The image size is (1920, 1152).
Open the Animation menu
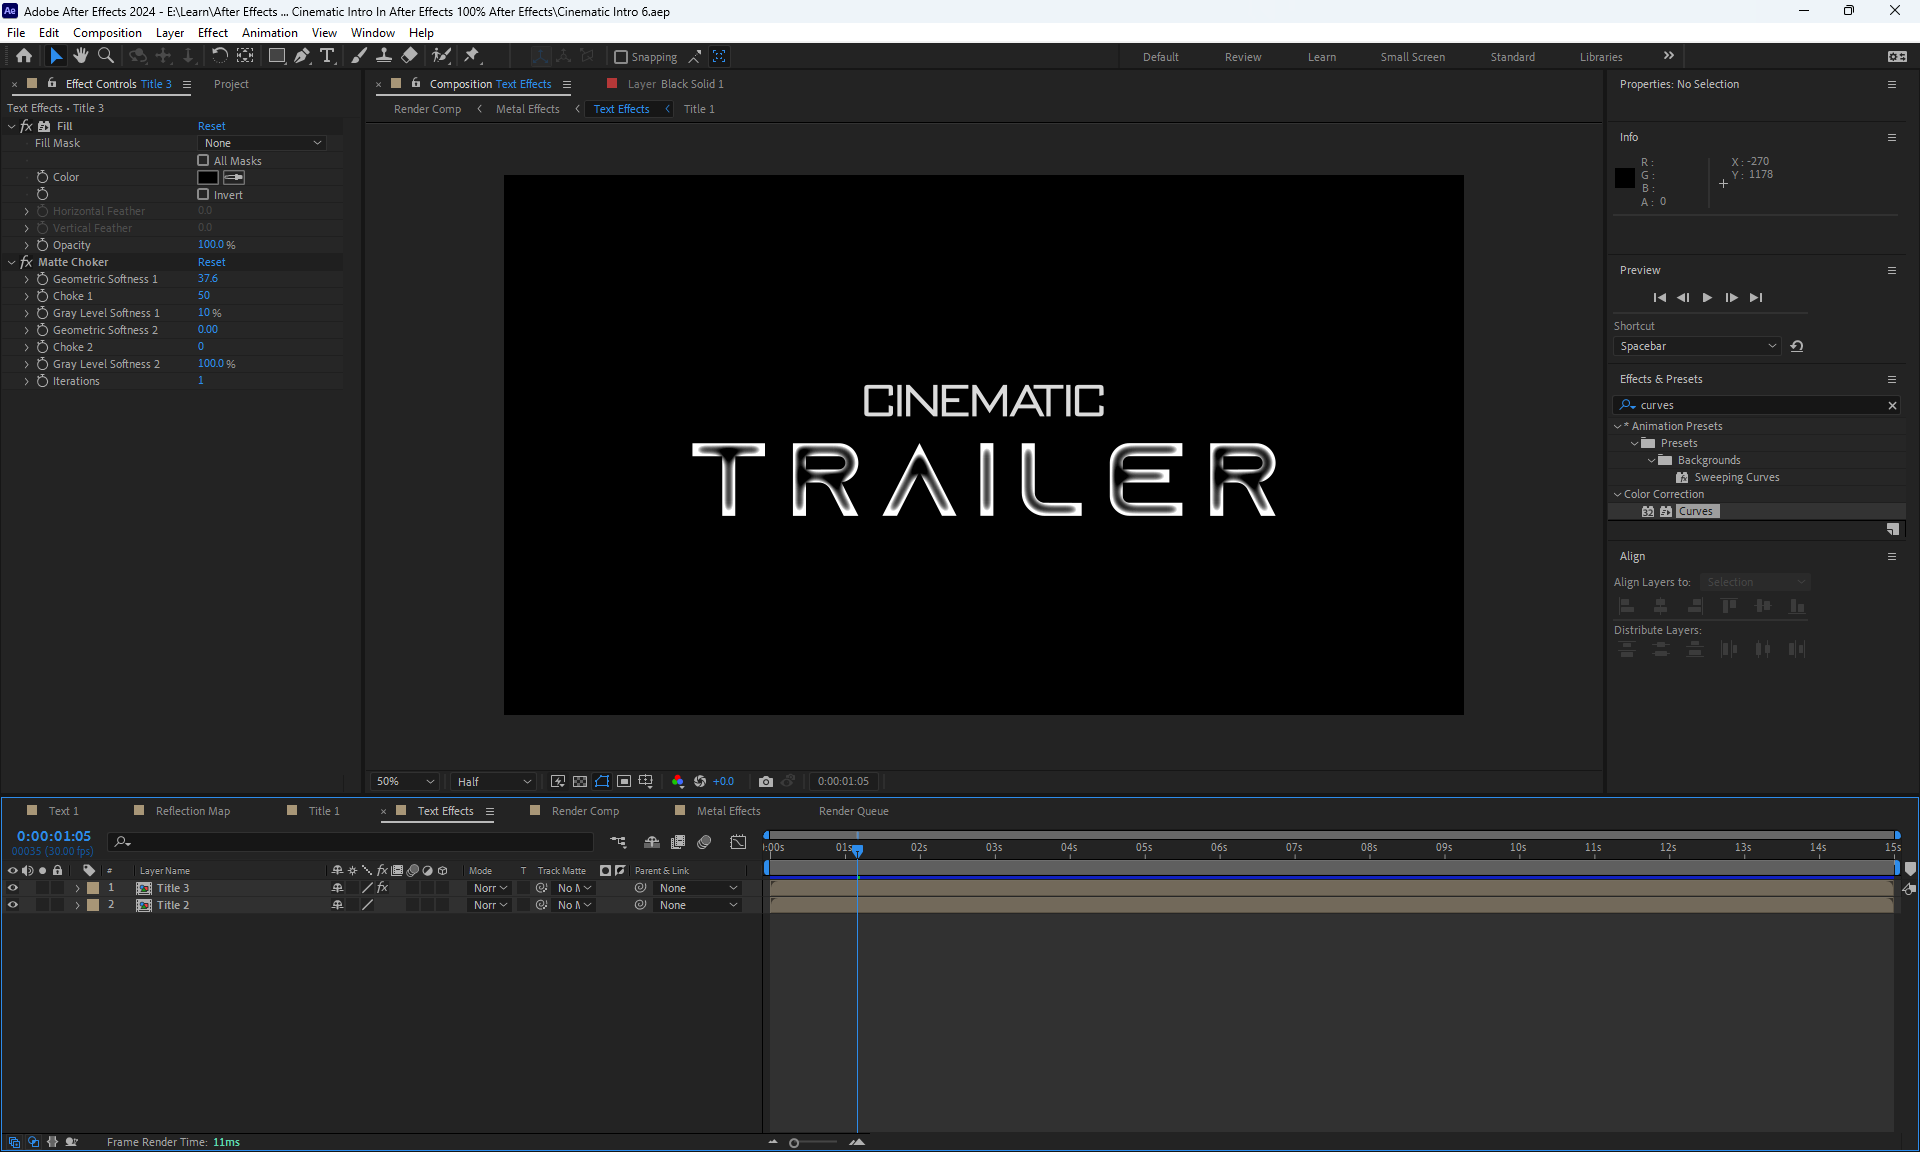tap(269, 32)
